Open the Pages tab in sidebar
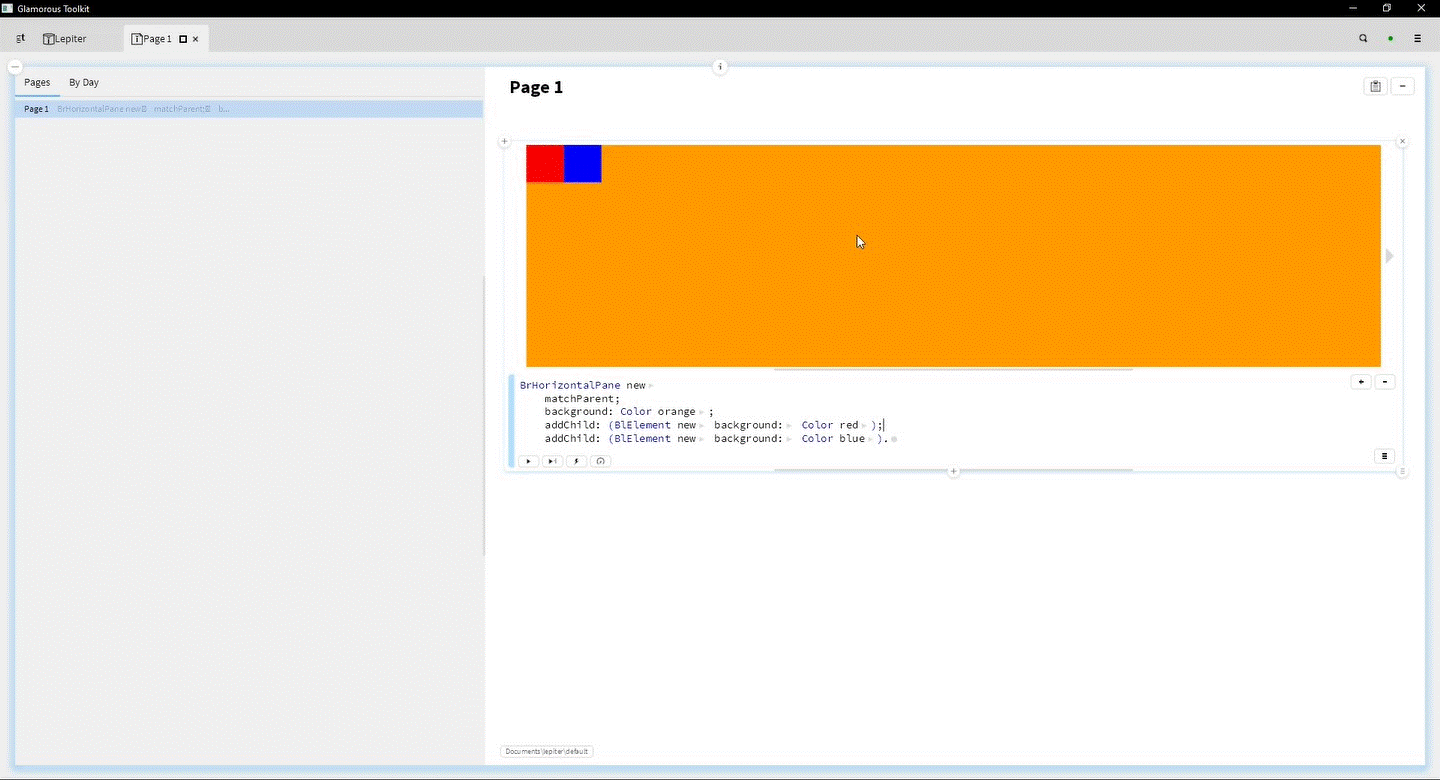1440x780 pixels. tap(37, 82)
